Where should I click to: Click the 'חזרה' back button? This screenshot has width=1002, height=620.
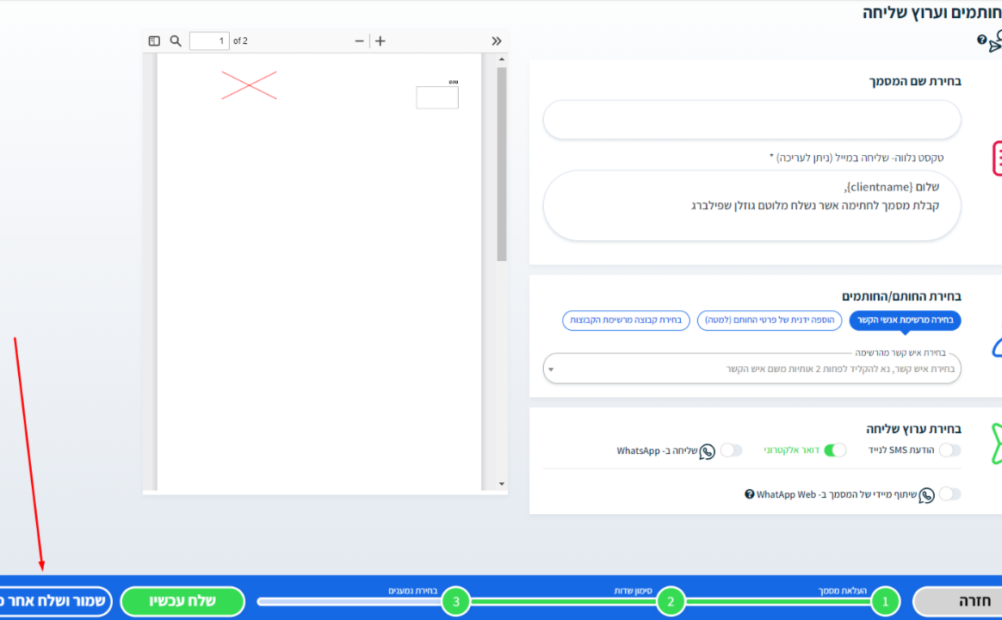pyautogui.click(x=960, y=601)
